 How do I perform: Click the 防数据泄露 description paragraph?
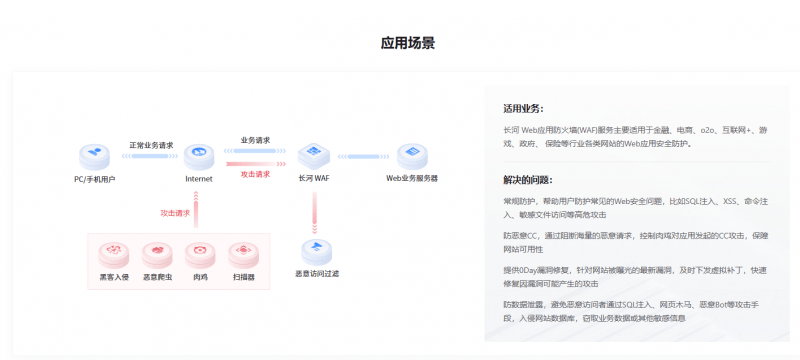point(632,311)
